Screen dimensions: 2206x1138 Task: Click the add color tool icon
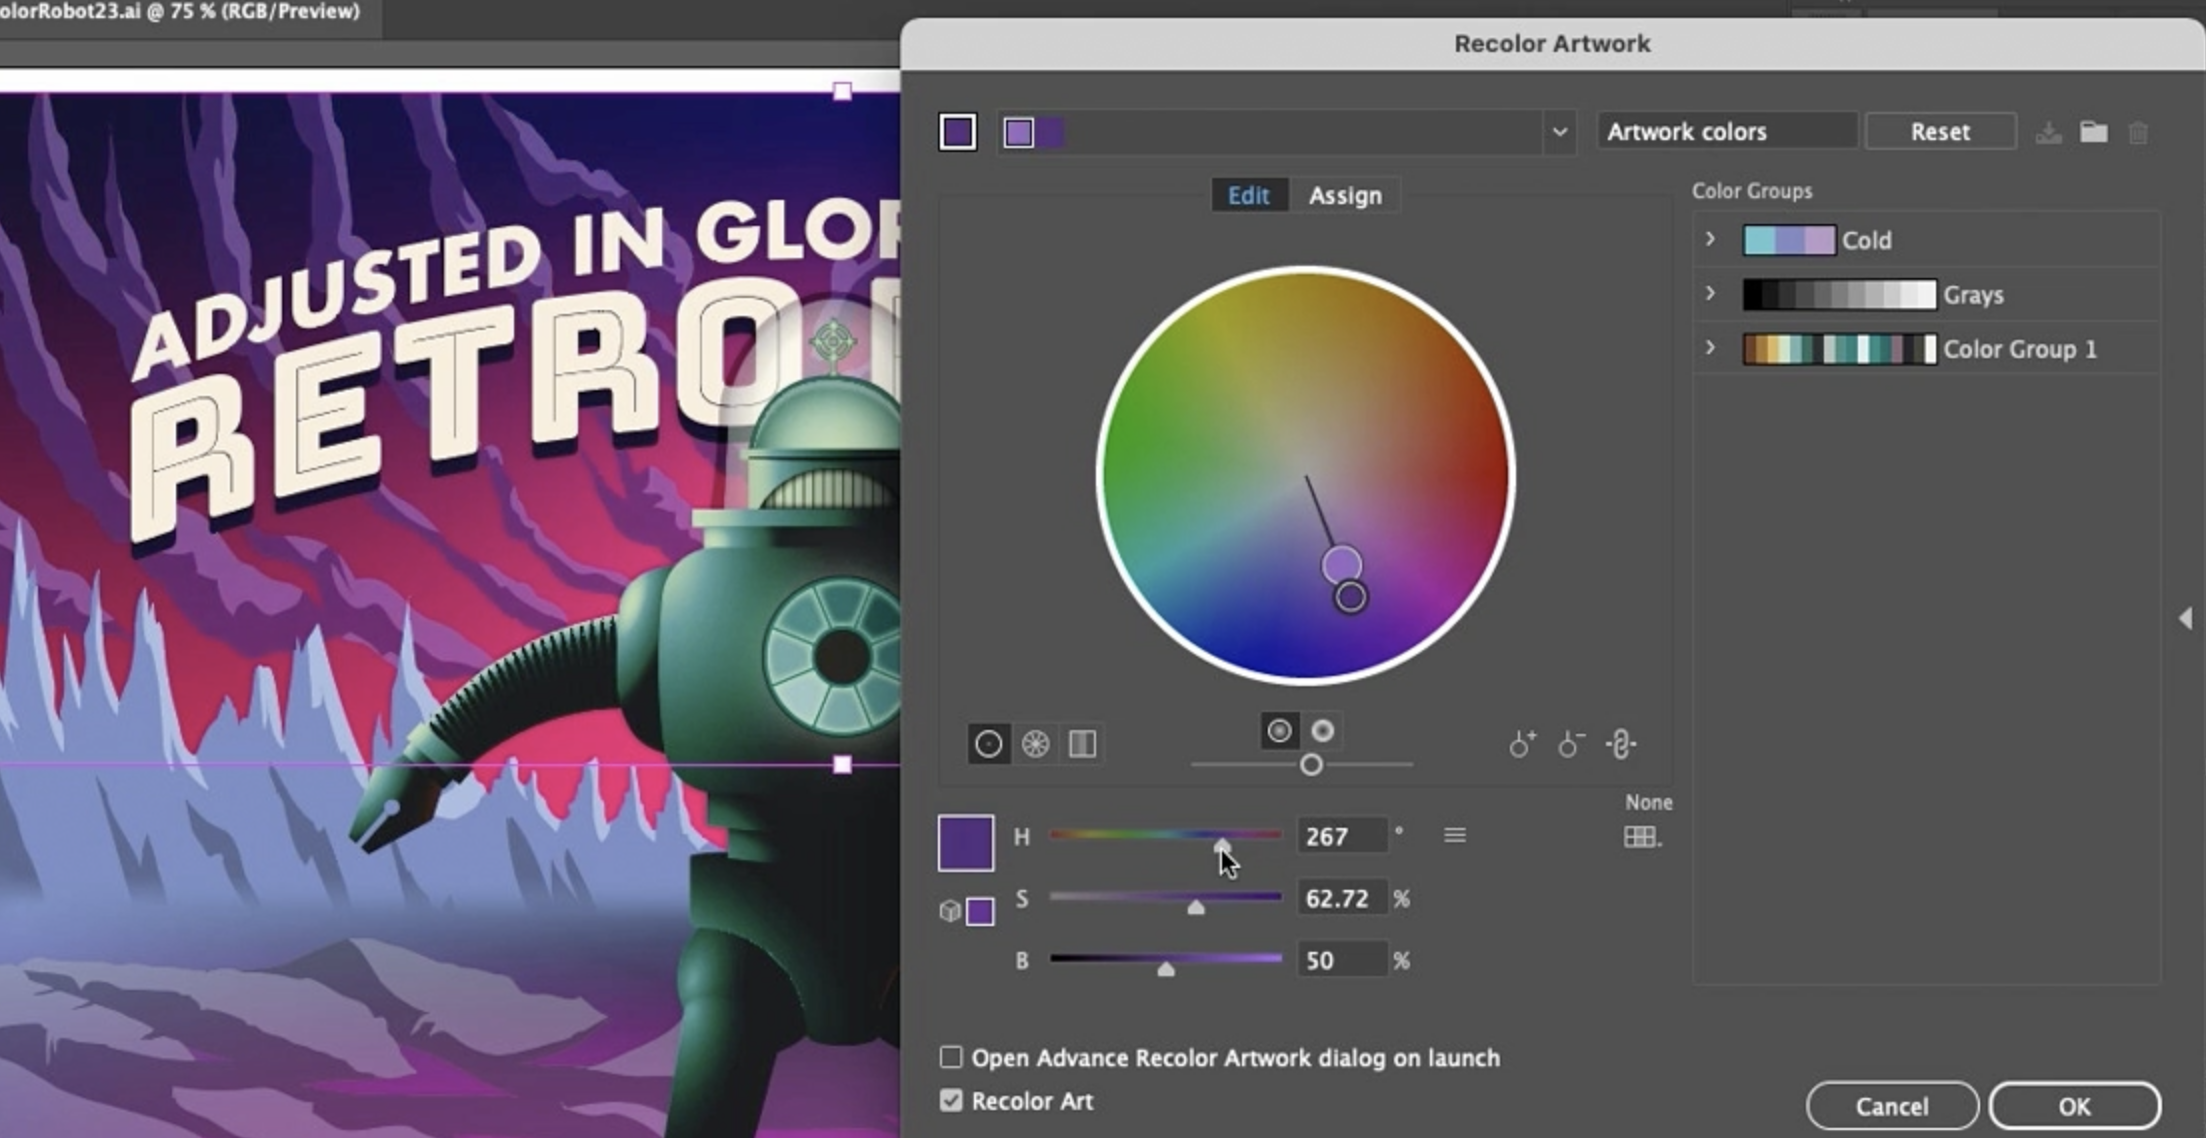[1522, 744]
